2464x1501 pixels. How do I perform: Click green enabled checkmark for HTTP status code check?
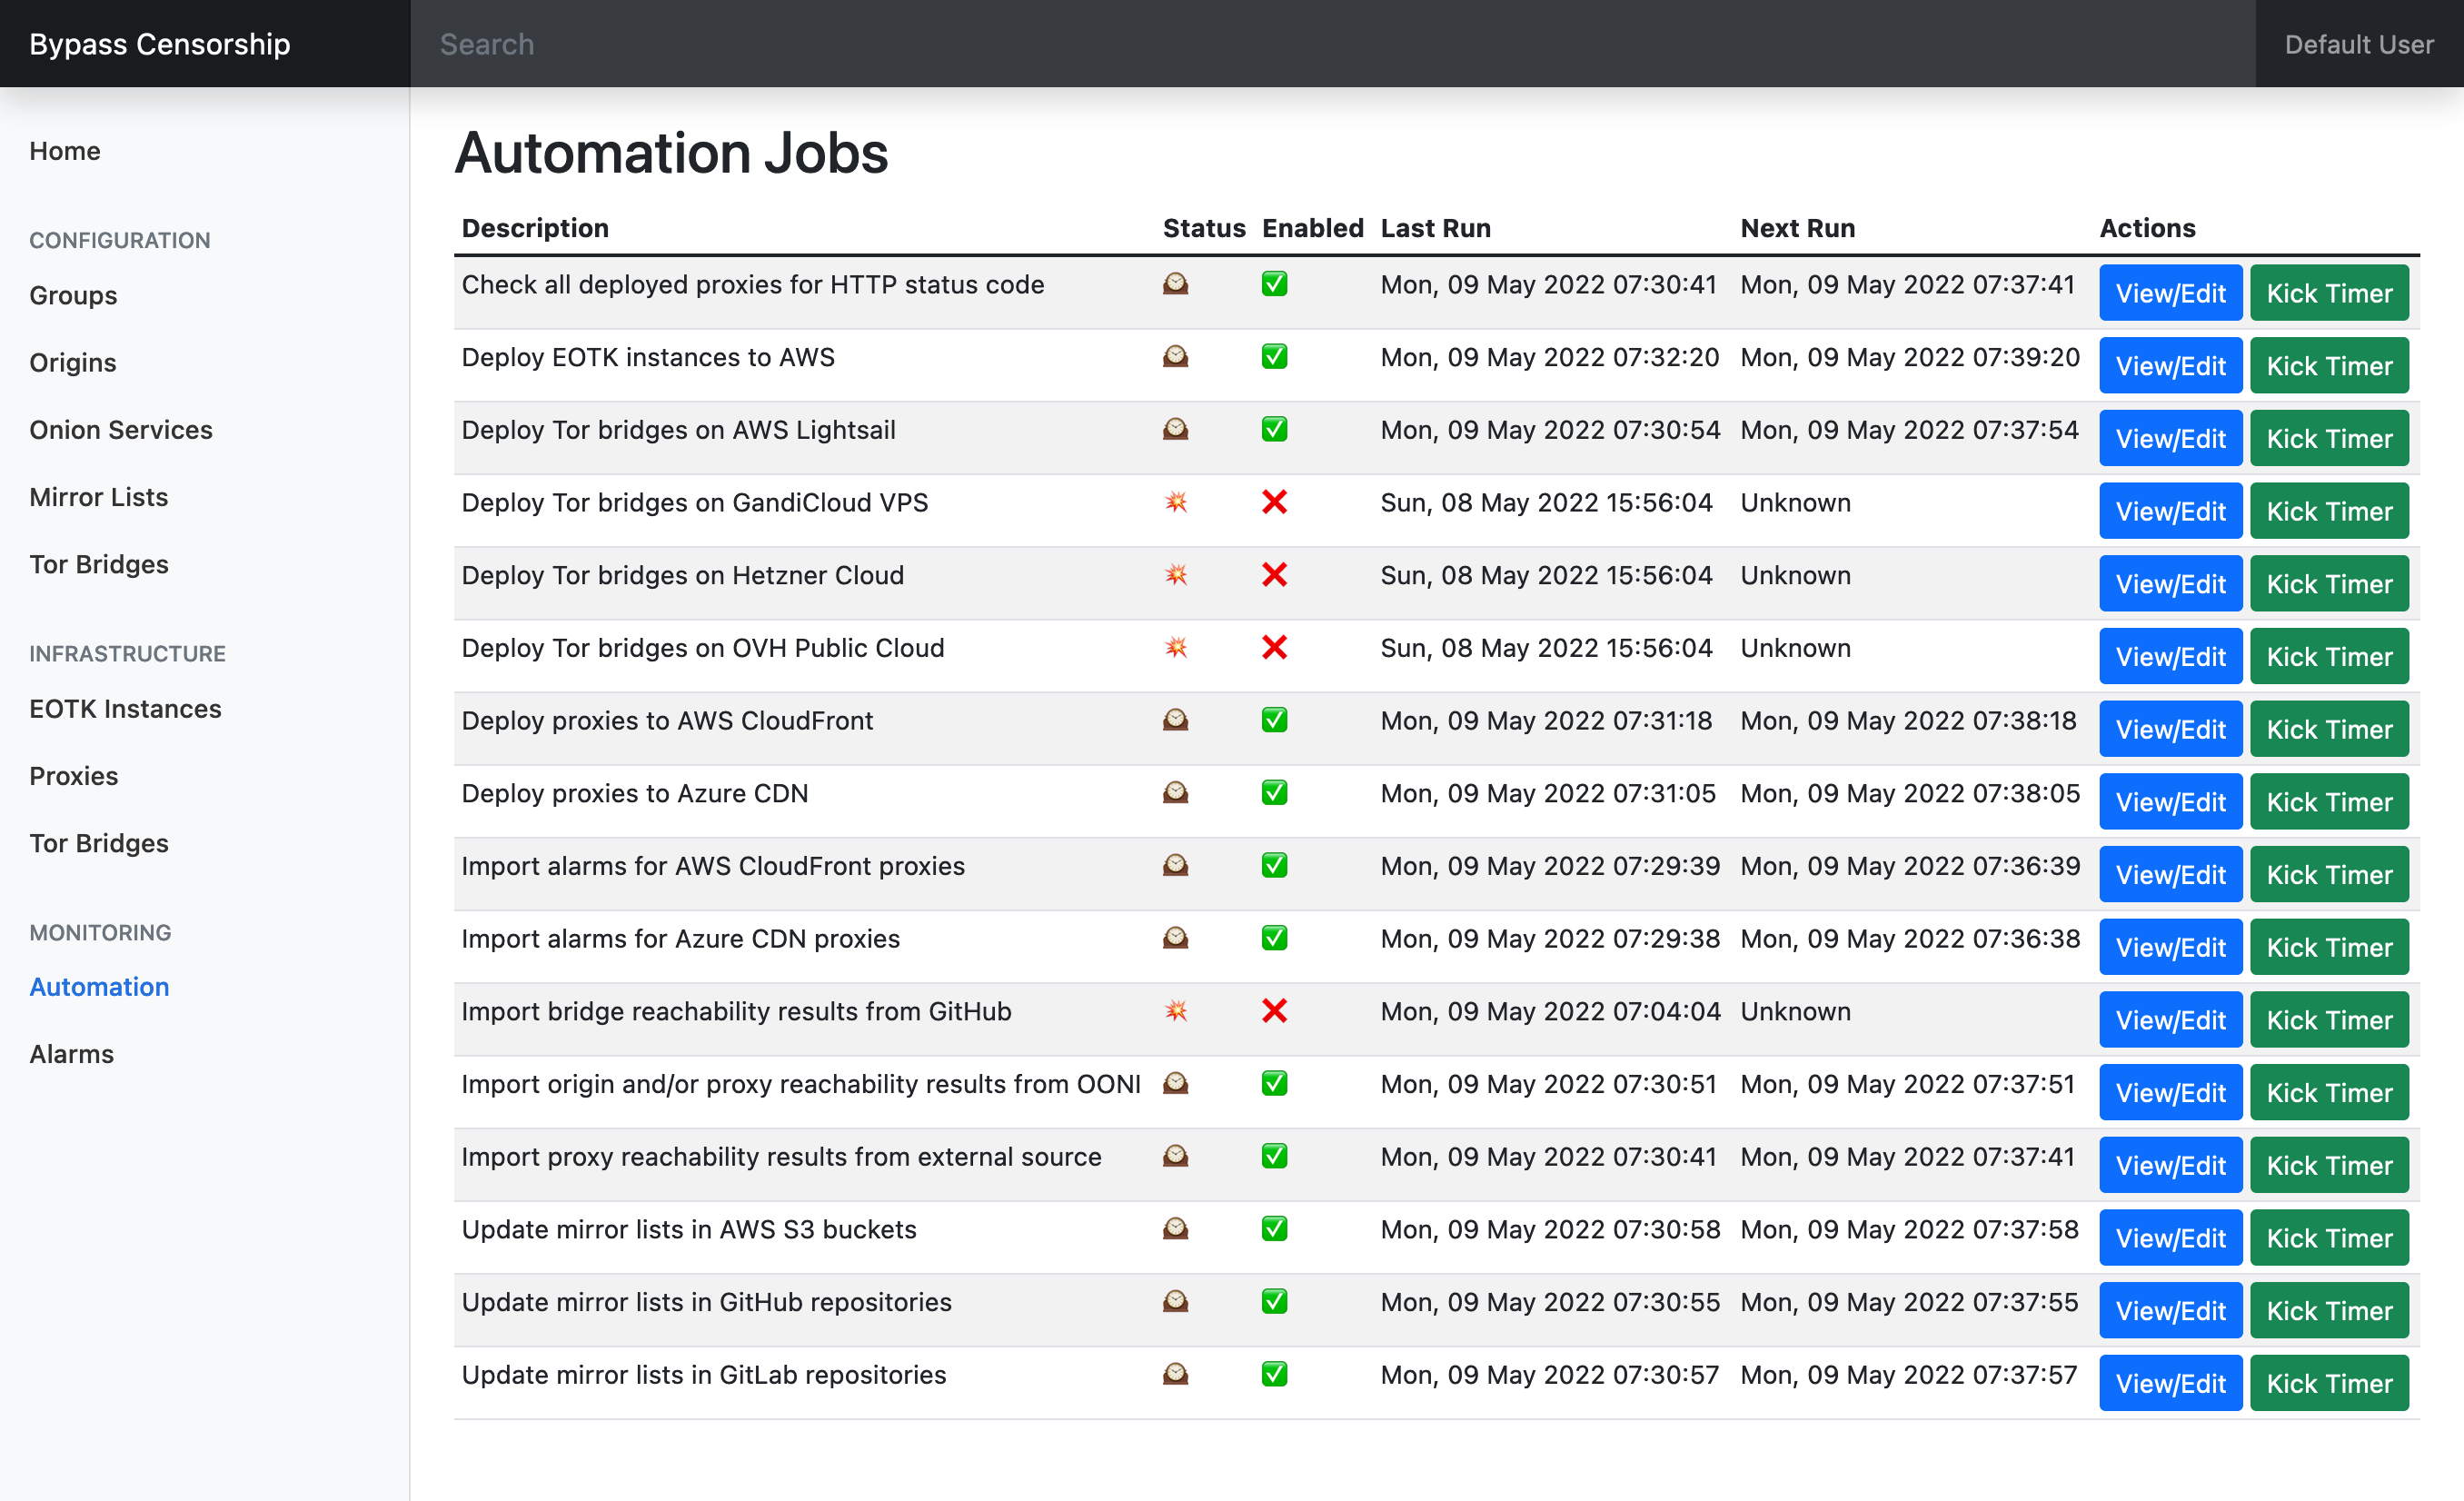tap(1274, 284)
